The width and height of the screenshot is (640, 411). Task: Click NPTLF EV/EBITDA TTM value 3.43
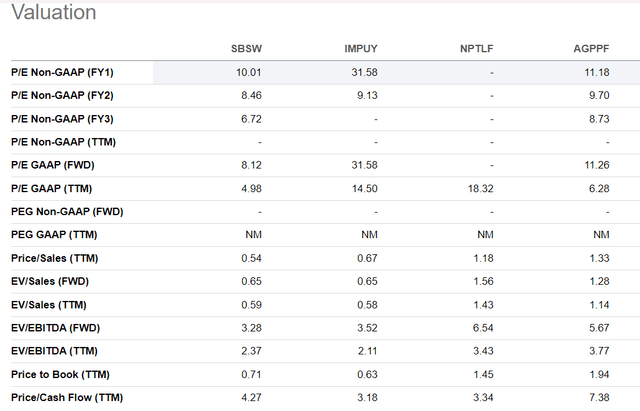[483, 351]
